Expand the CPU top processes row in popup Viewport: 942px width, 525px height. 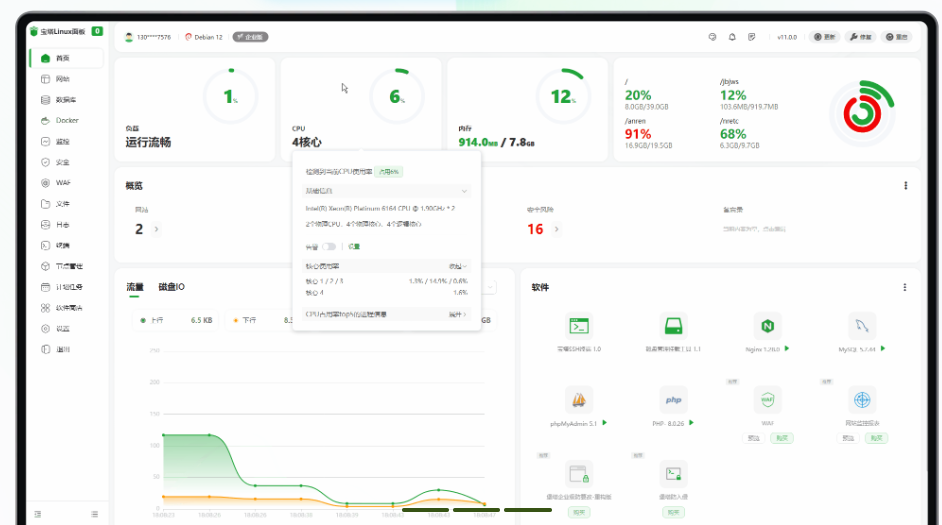point(386,314)
